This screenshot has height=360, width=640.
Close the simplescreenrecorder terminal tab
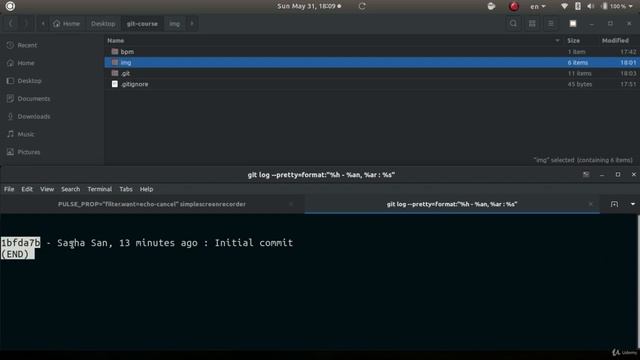[291, 204]
